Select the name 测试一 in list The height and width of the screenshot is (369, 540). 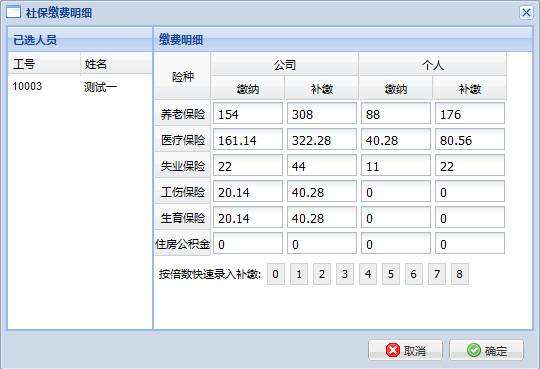(101, 86)
